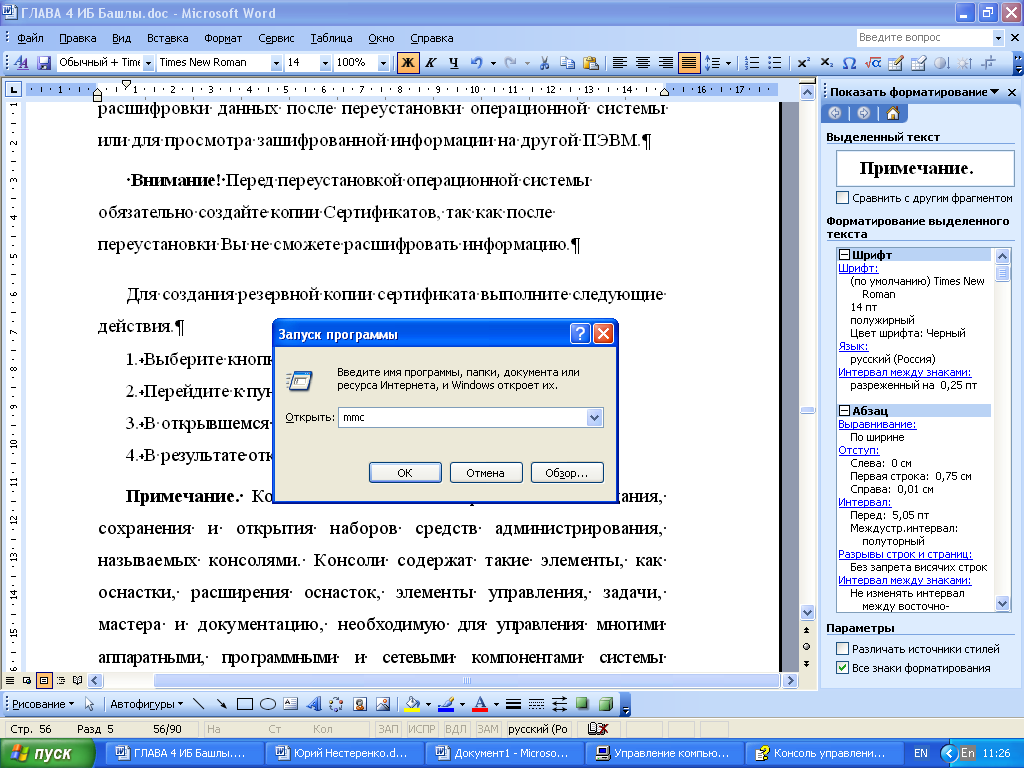Viewport: 1024px width, 768px height.
Task: Click the пуск Start button
Action: click(48, 753)
